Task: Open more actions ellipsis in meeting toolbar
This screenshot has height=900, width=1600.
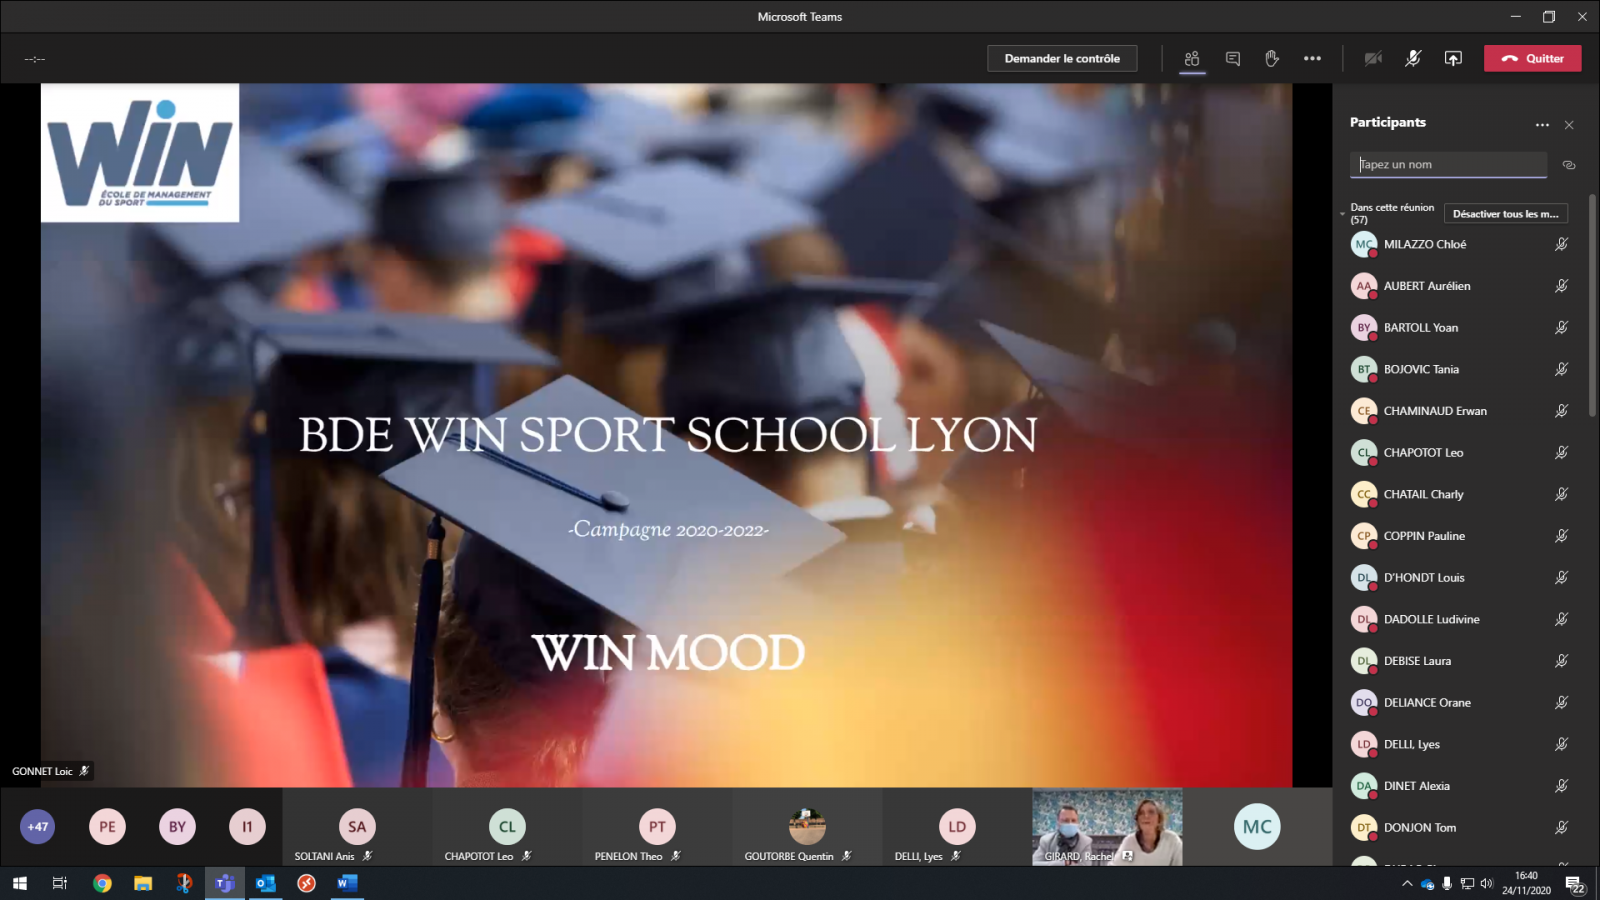Action: pos(1312,59)
